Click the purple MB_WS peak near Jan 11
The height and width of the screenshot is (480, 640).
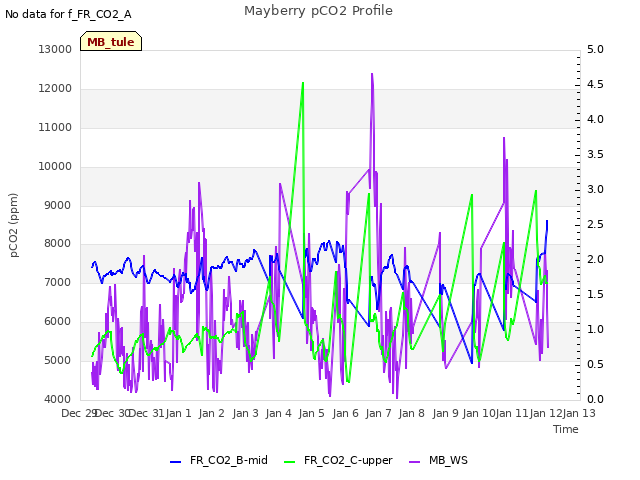pyautogui.click(x=504, y=138)
